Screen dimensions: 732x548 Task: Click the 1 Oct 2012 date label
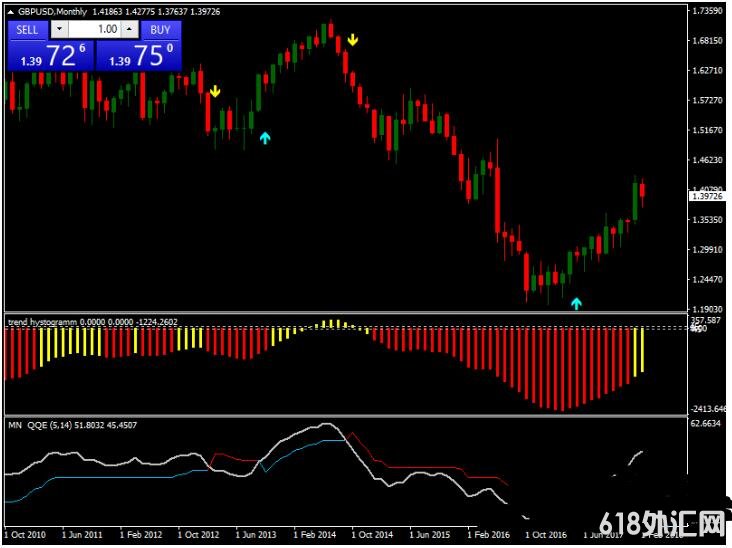198,535
